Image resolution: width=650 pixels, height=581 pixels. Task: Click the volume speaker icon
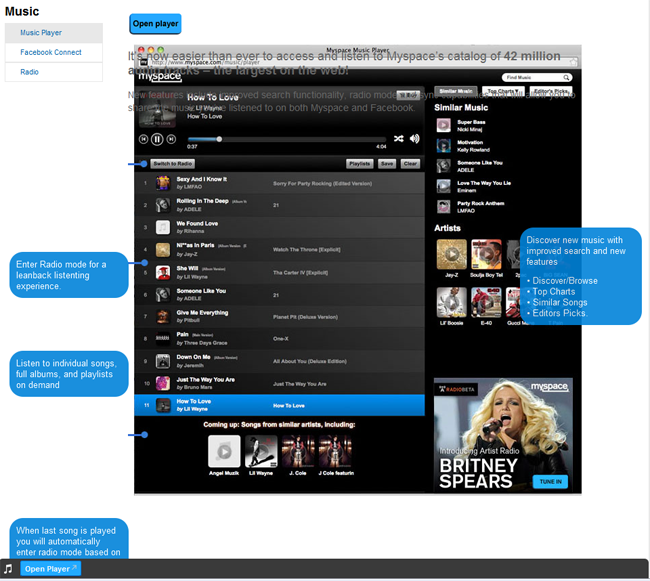415,138
